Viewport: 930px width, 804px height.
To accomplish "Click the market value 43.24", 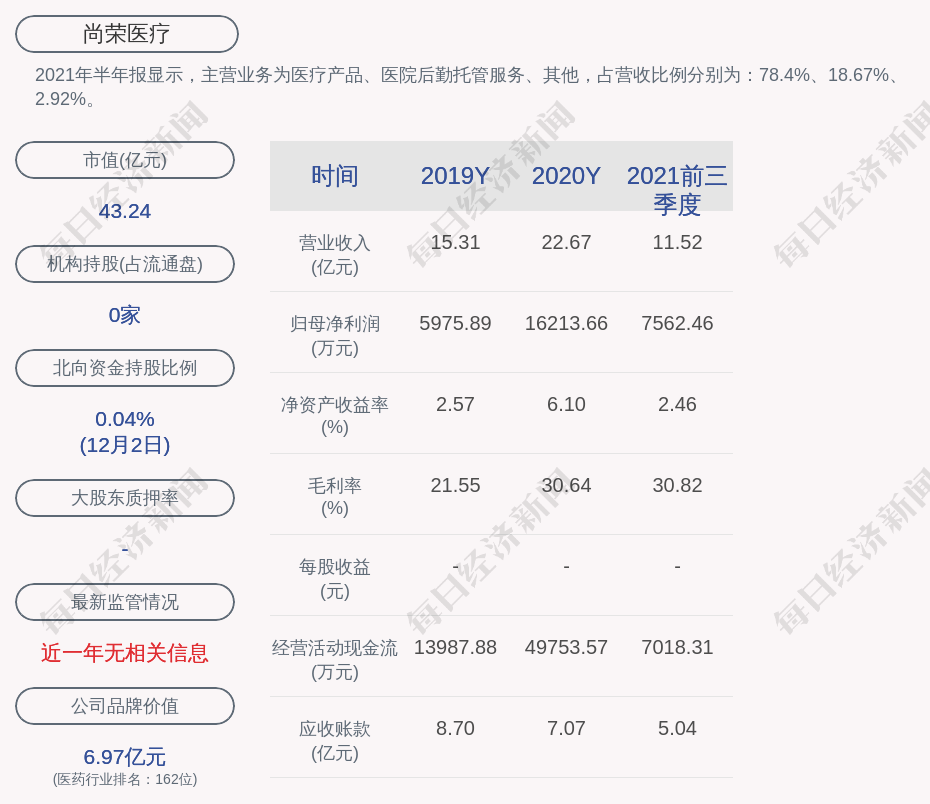I will (125, 211).
